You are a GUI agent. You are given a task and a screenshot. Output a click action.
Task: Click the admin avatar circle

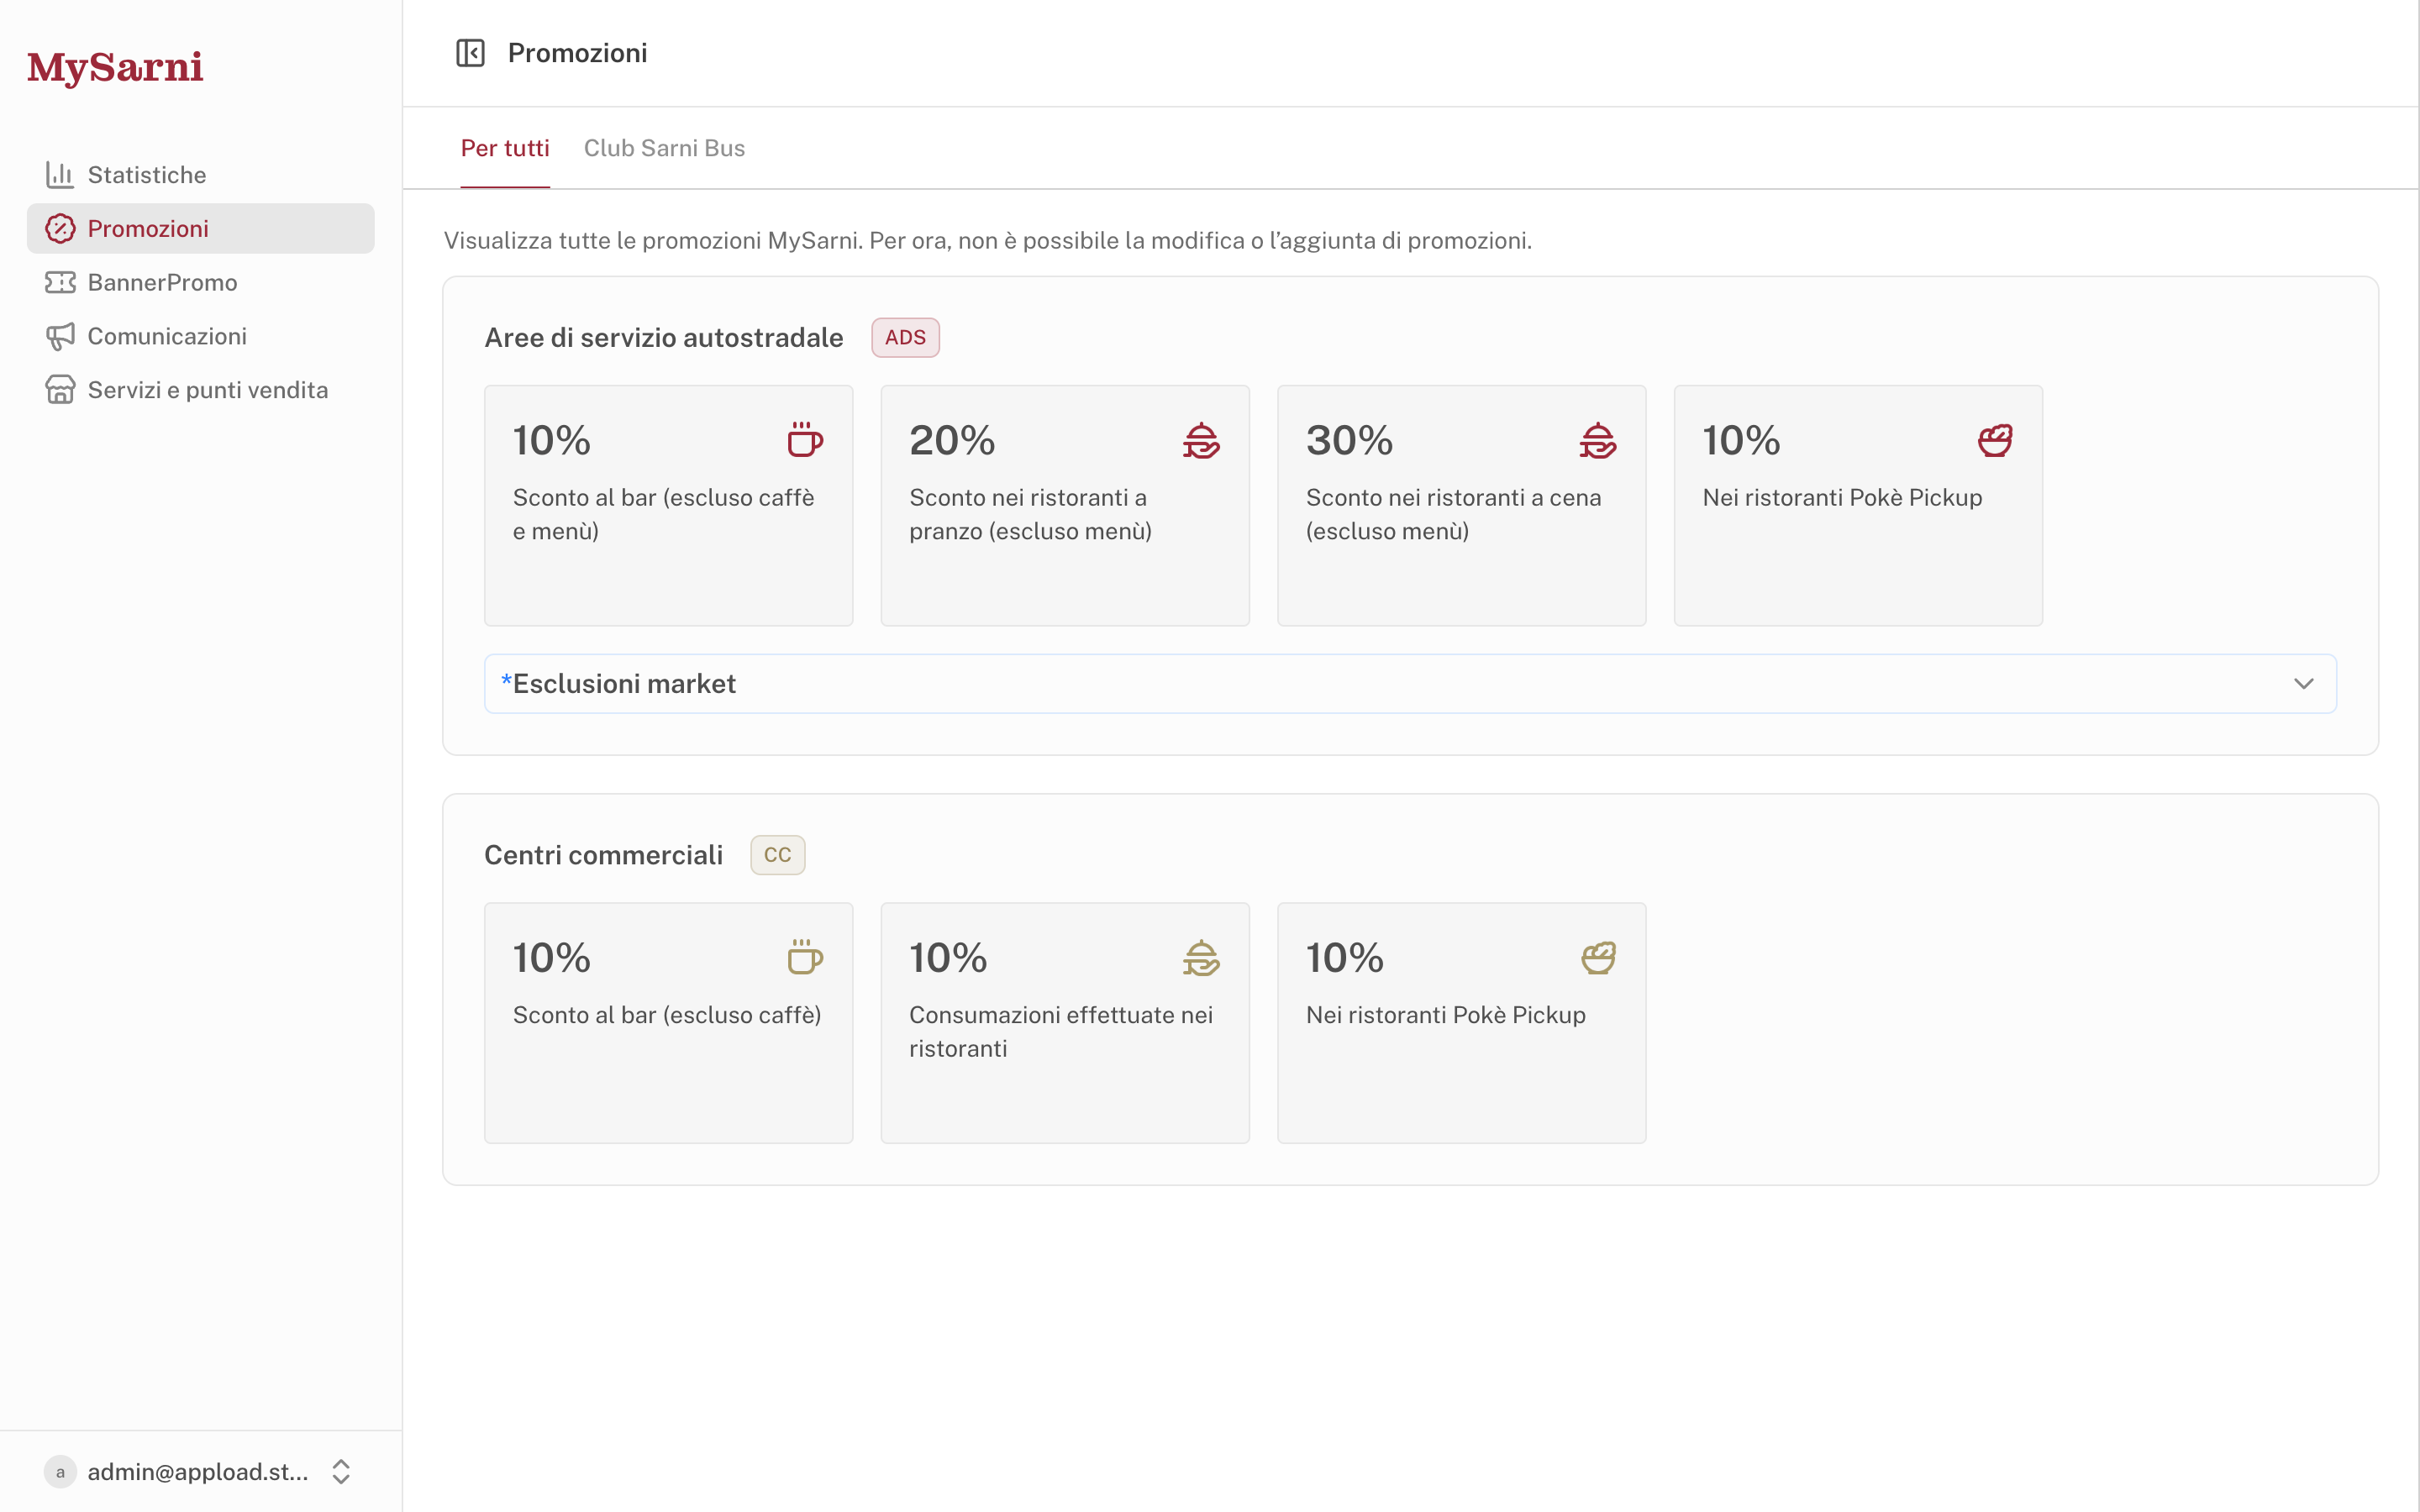click(x=60, y=1472)
